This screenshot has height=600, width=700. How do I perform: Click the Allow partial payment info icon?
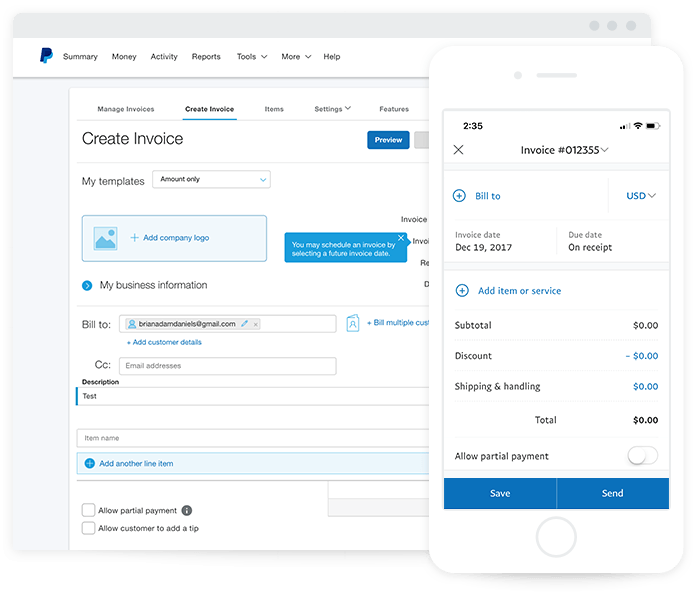pyautogui.click(x=187, y=510)
